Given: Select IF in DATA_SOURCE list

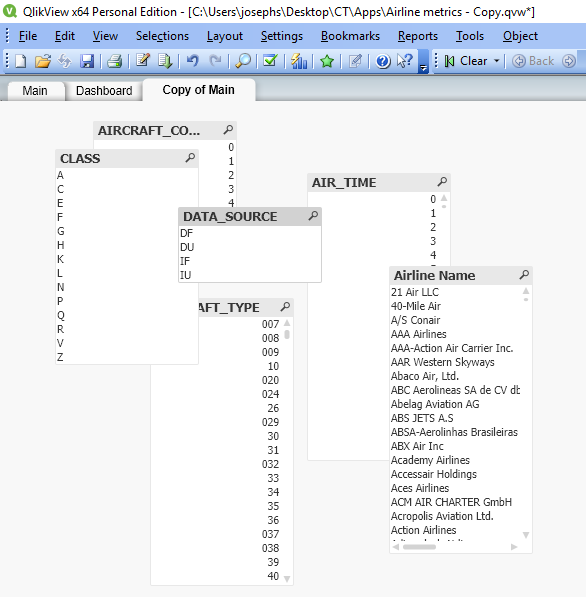Looking at the screenshot, I should [250, 261].
